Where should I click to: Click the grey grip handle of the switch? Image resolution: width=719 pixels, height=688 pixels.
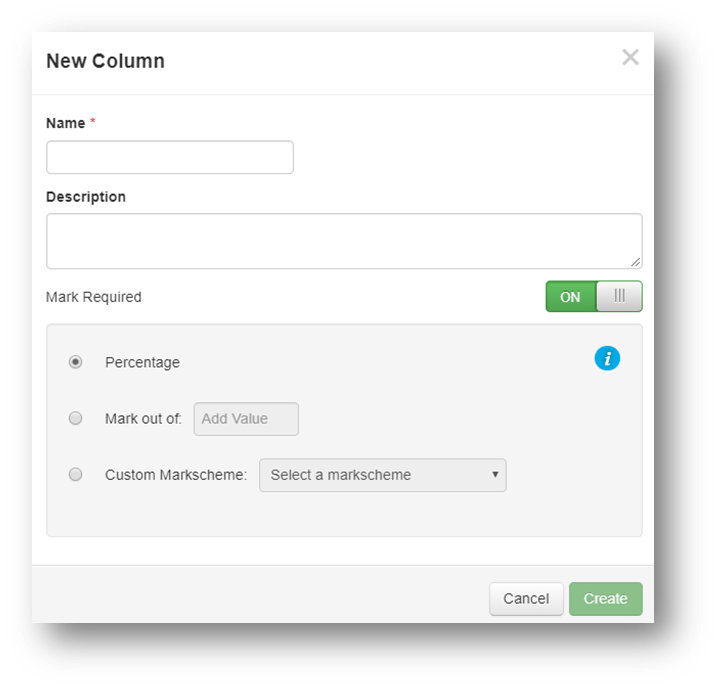click(x=619, y=296)
